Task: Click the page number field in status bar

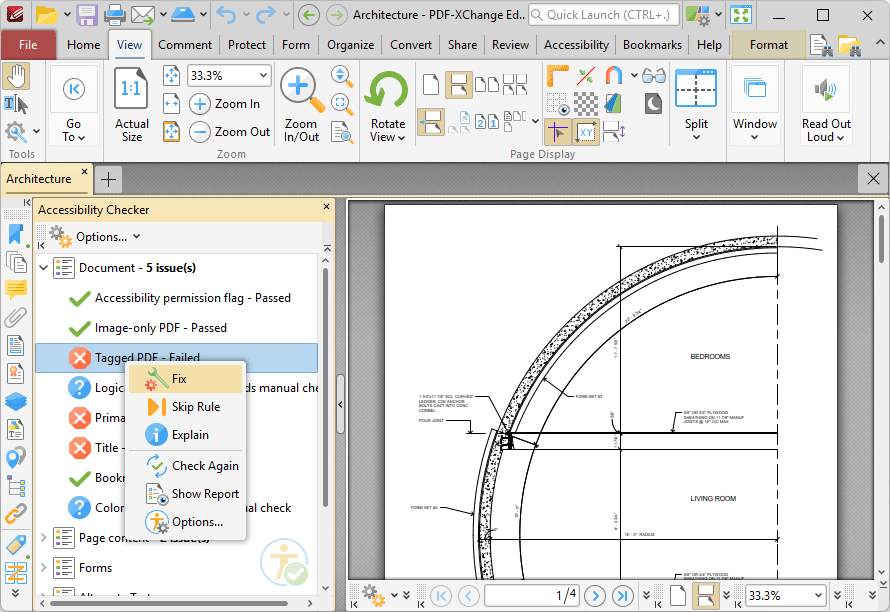Action: 531,596
